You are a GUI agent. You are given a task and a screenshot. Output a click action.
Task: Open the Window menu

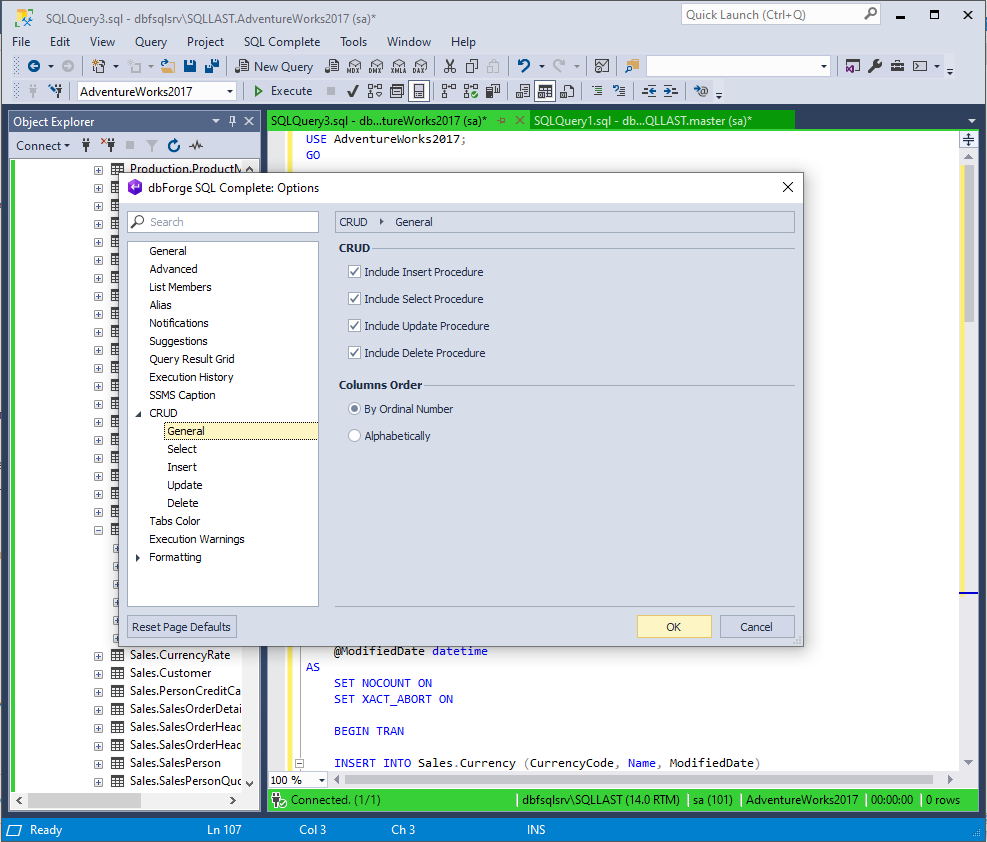click(409, 42)
